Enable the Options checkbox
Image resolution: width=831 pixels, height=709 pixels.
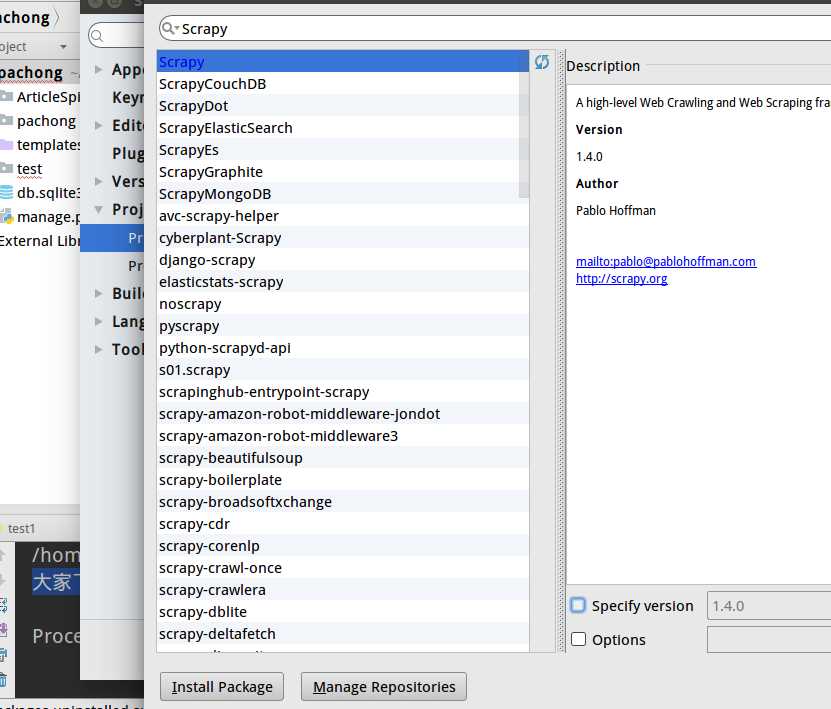point(578,639)
